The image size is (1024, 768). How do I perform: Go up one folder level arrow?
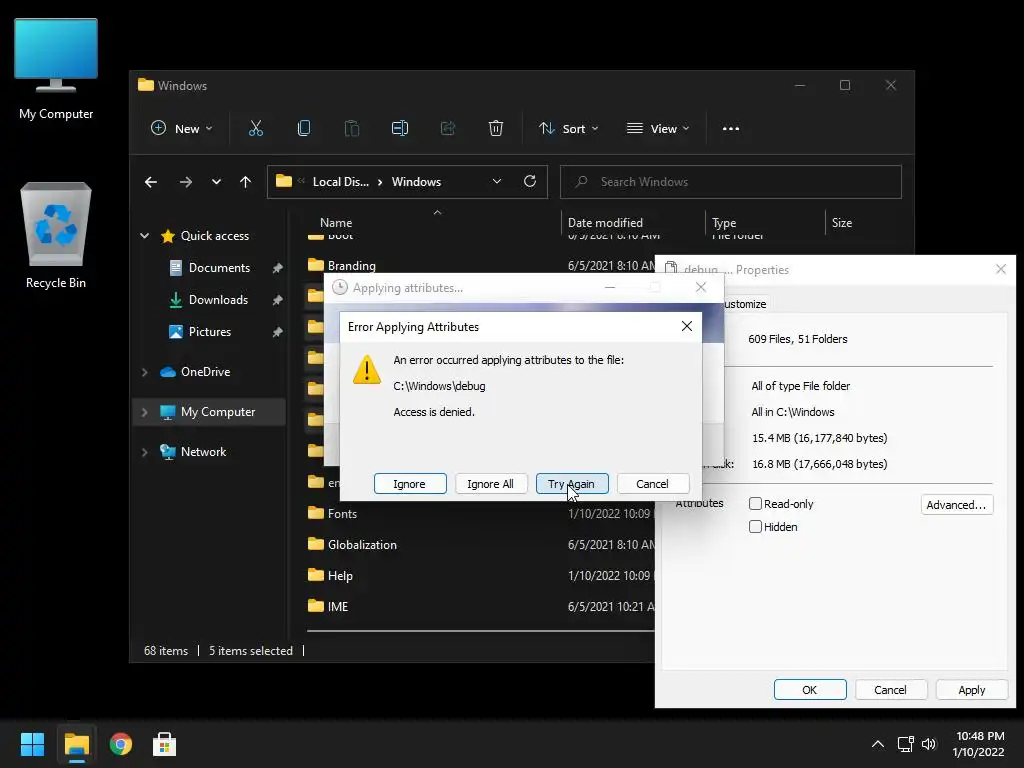pos(245,182)
